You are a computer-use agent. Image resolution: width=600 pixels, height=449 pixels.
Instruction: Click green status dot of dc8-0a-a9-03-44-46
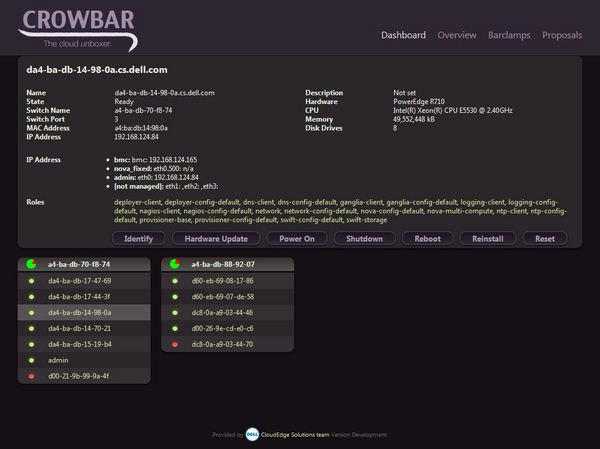175,313
